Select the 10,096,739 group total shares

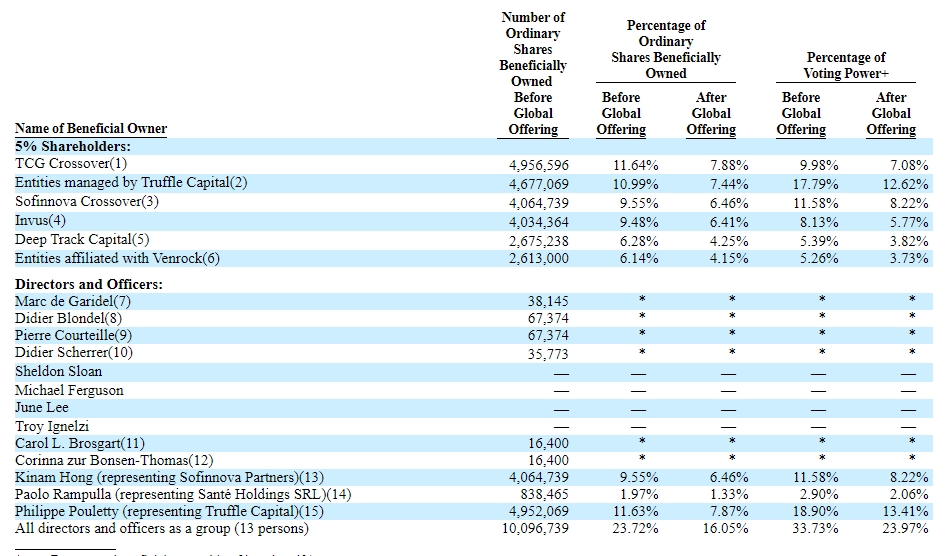(x=535, y=528)
